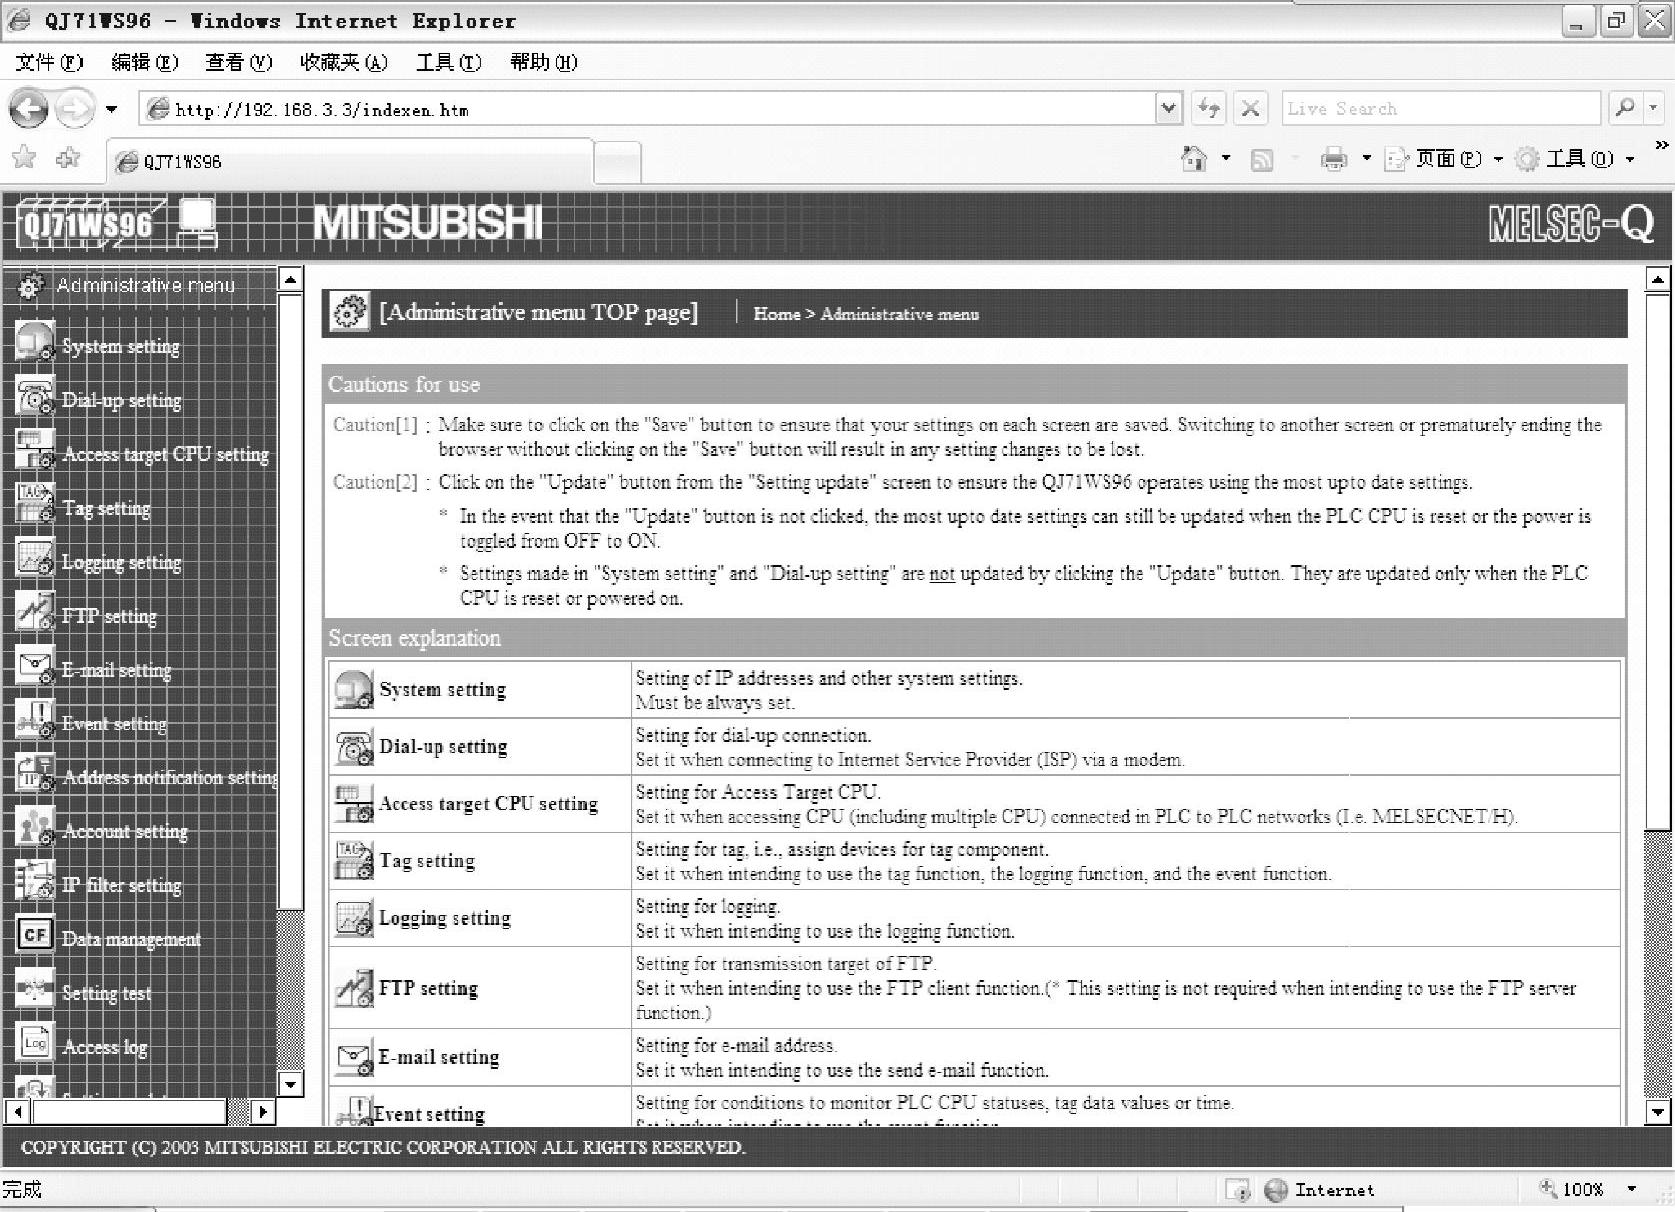This screenshot has height=1212, width=1675.
Task: Click the sidebar horizontal scrollbar thumb
Action: tap(130, 1111)
